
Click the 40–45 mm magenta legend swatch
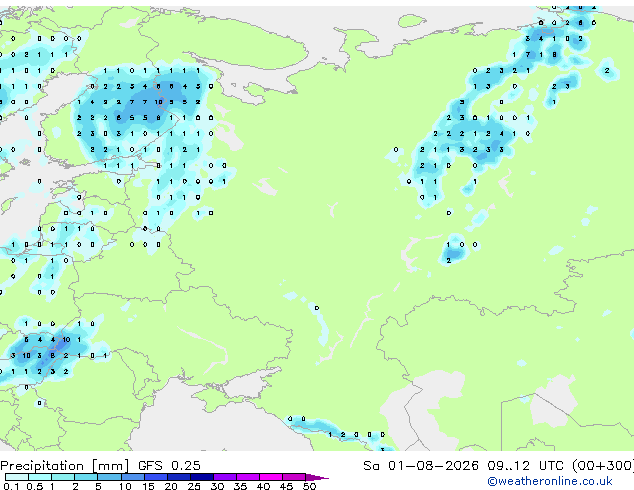point(271,477)
